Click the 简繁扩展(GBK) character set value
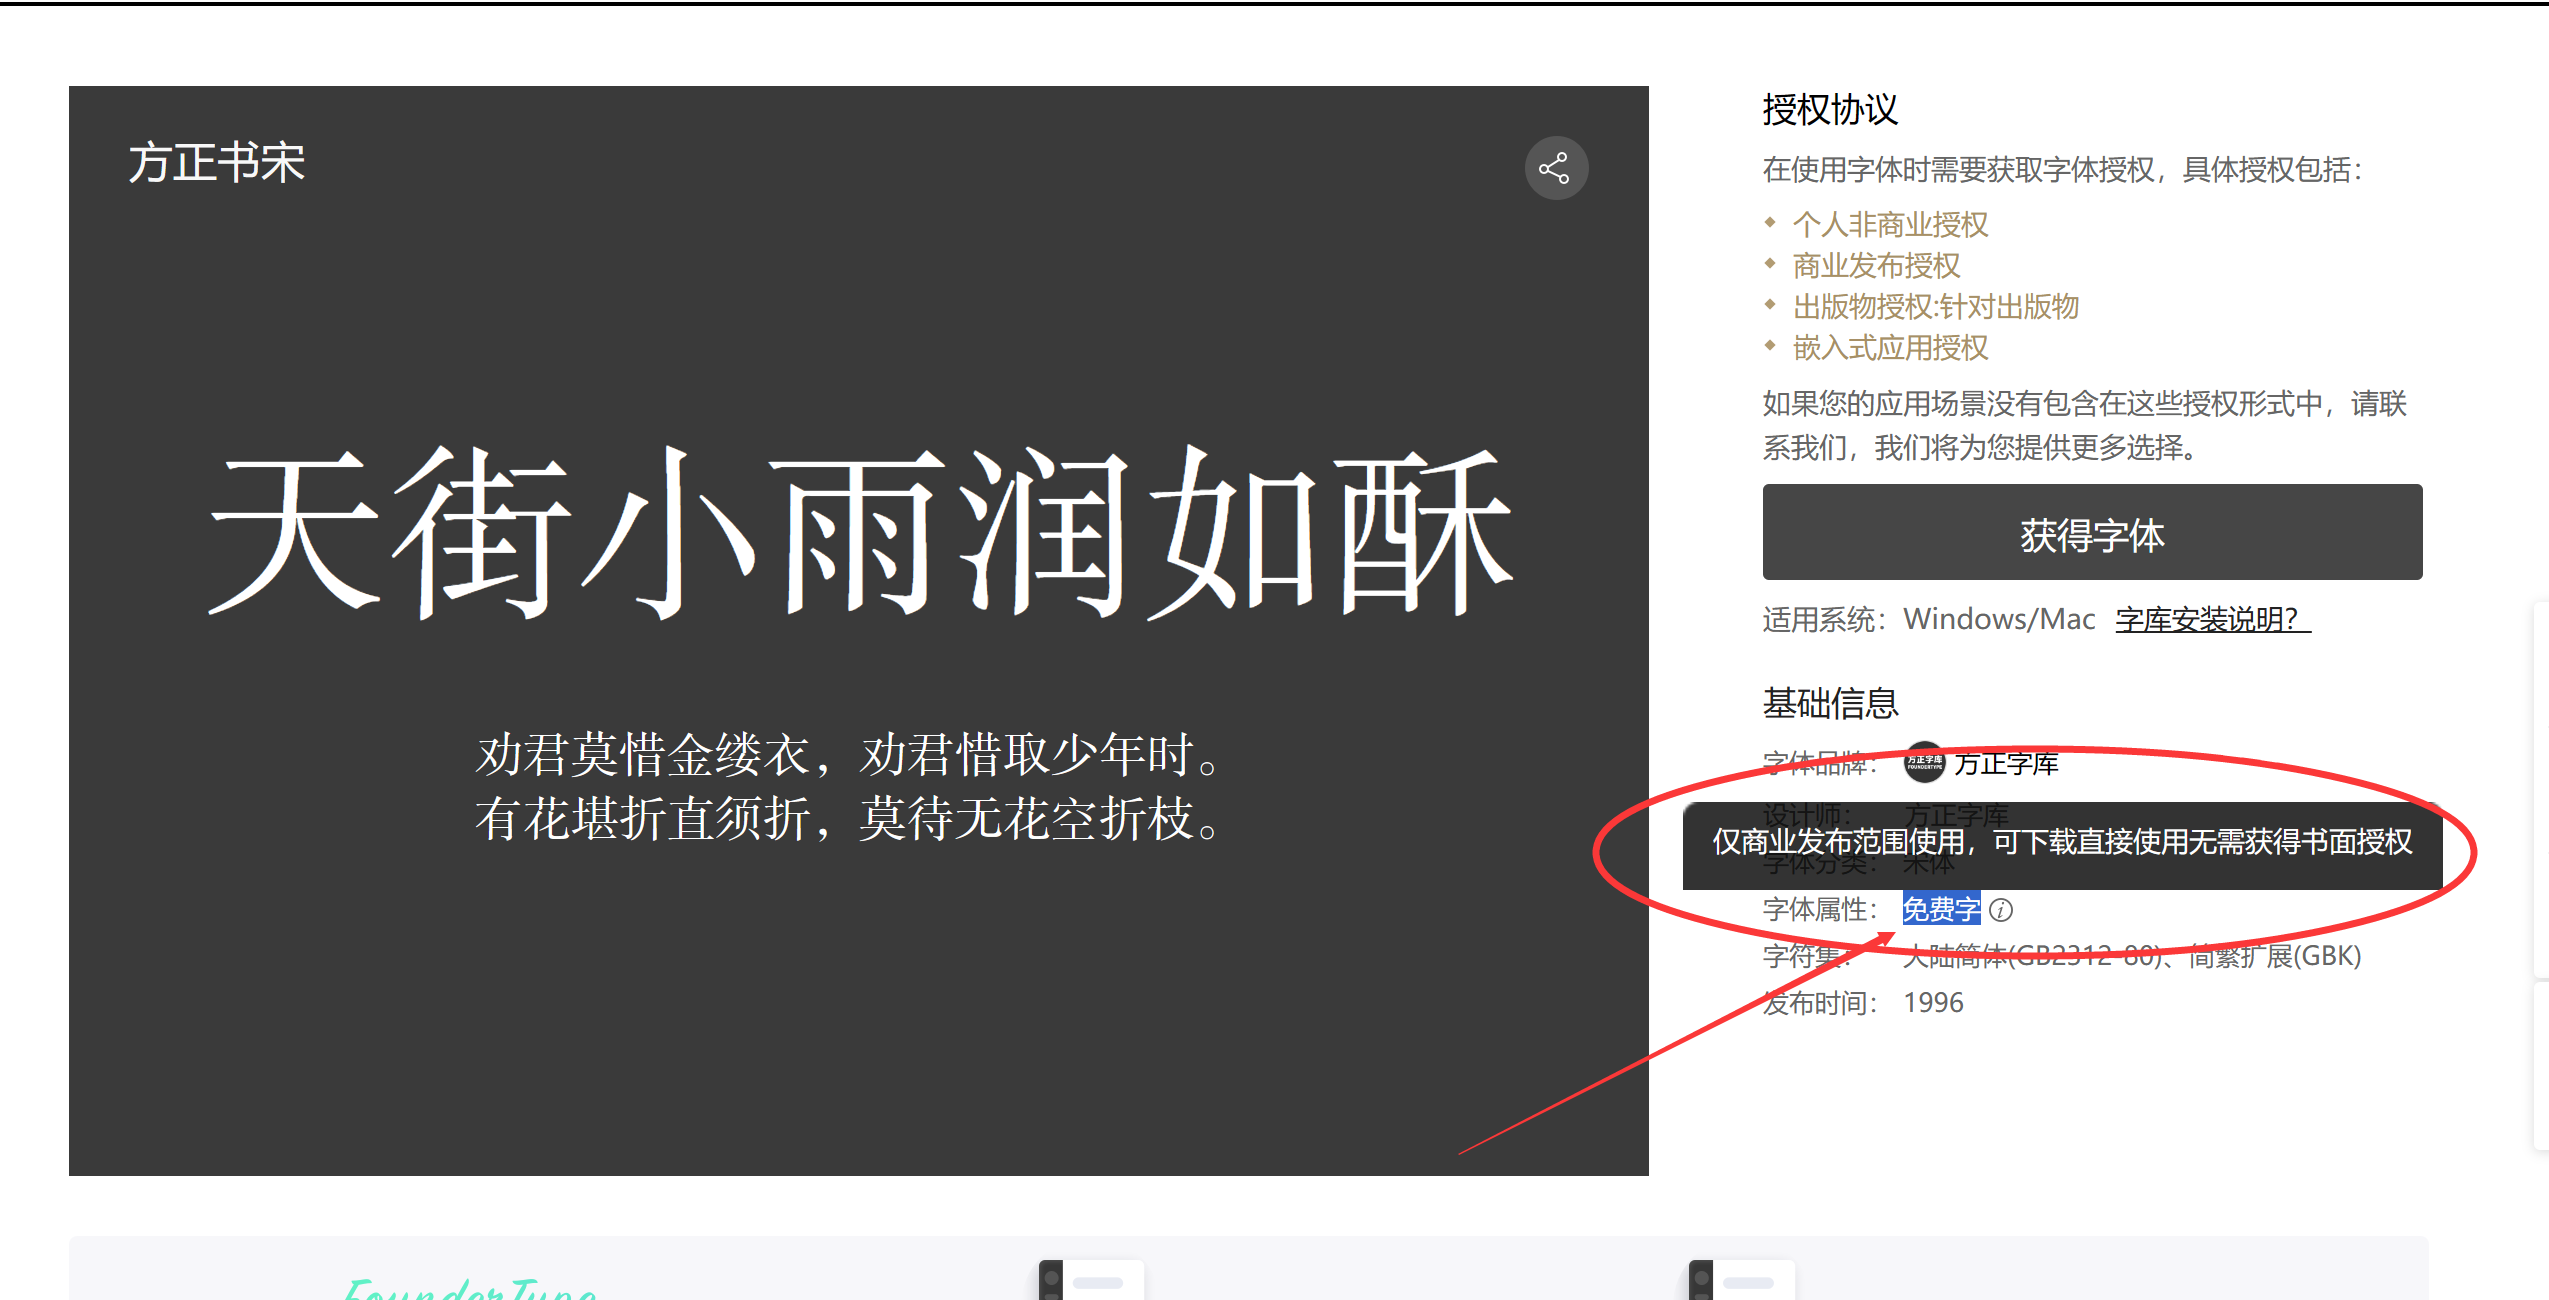The height and width of the screenshot is (1300, 2549). click(2275, 956)
